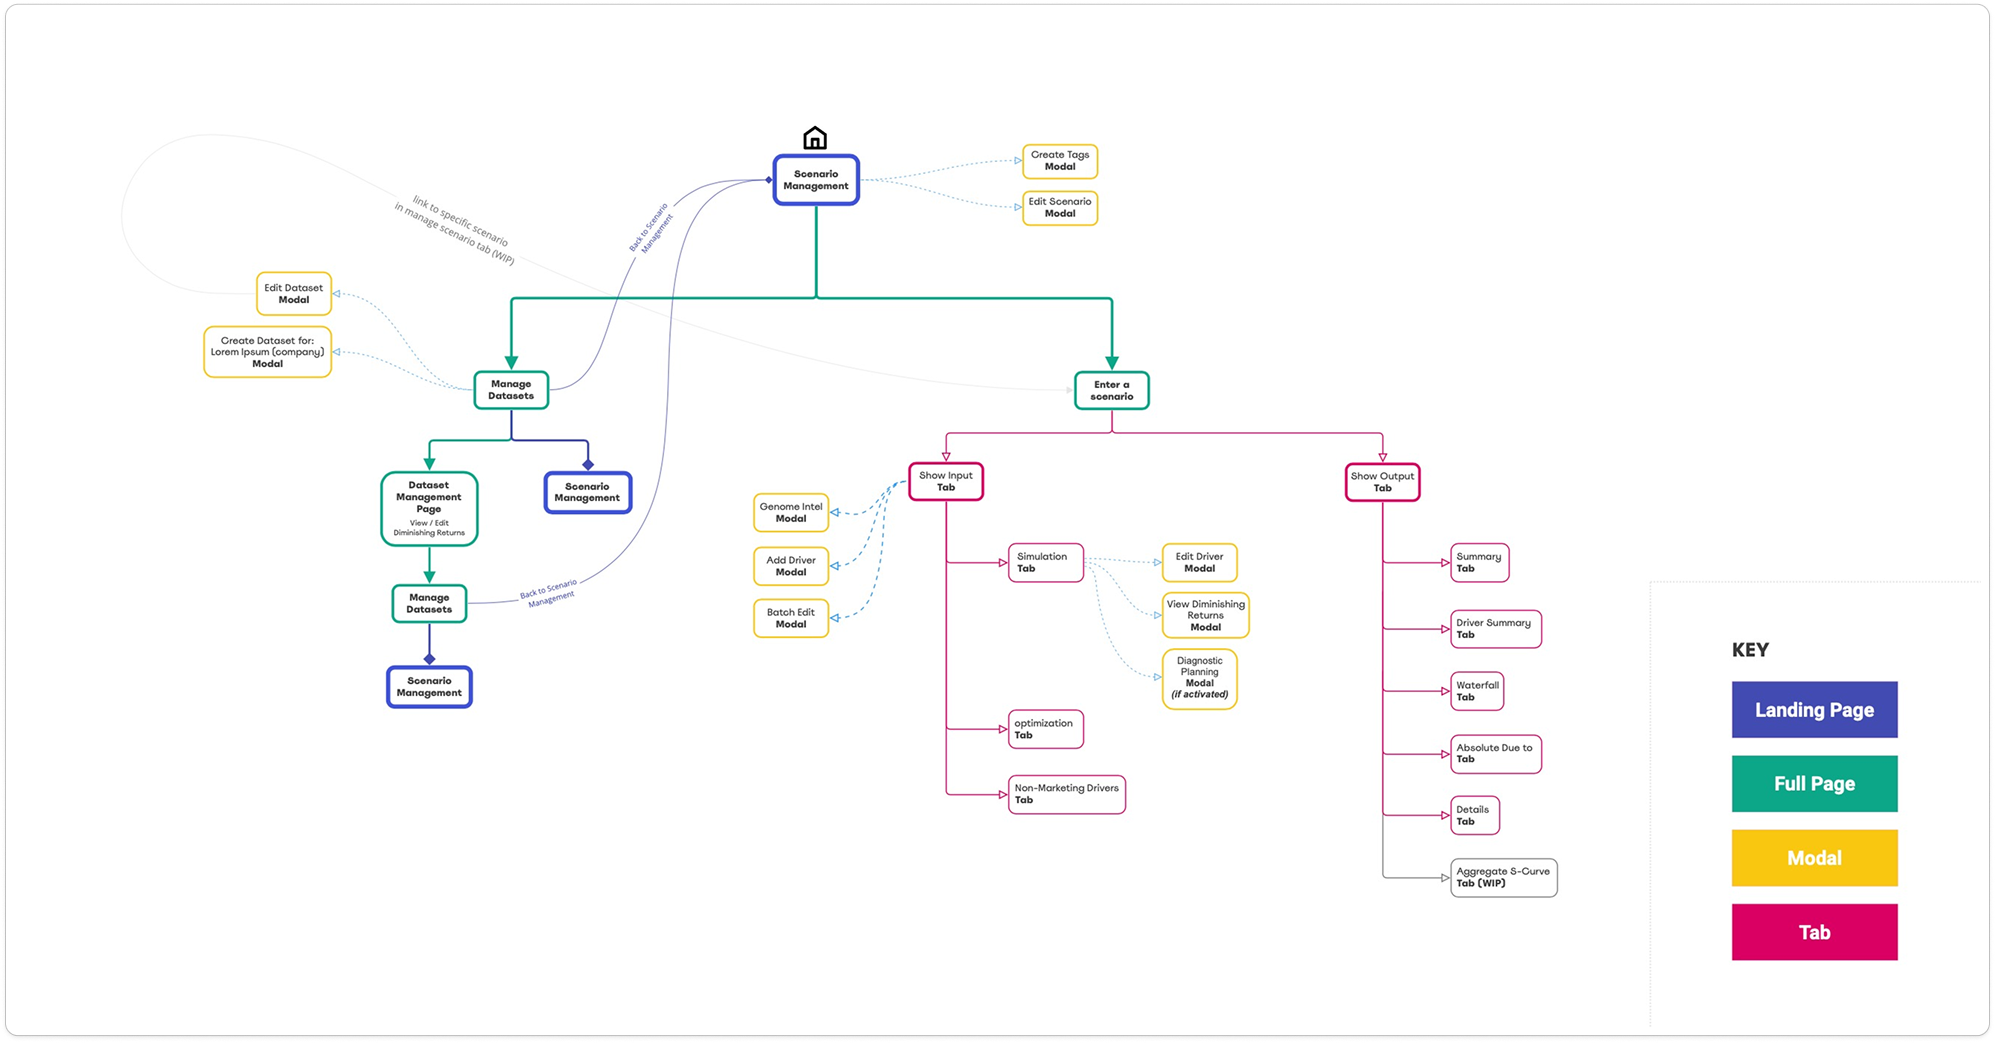Click the 'link to specific scenario' connector label
Screen dimensions: 1995x1044
click(x=455, y=231)
